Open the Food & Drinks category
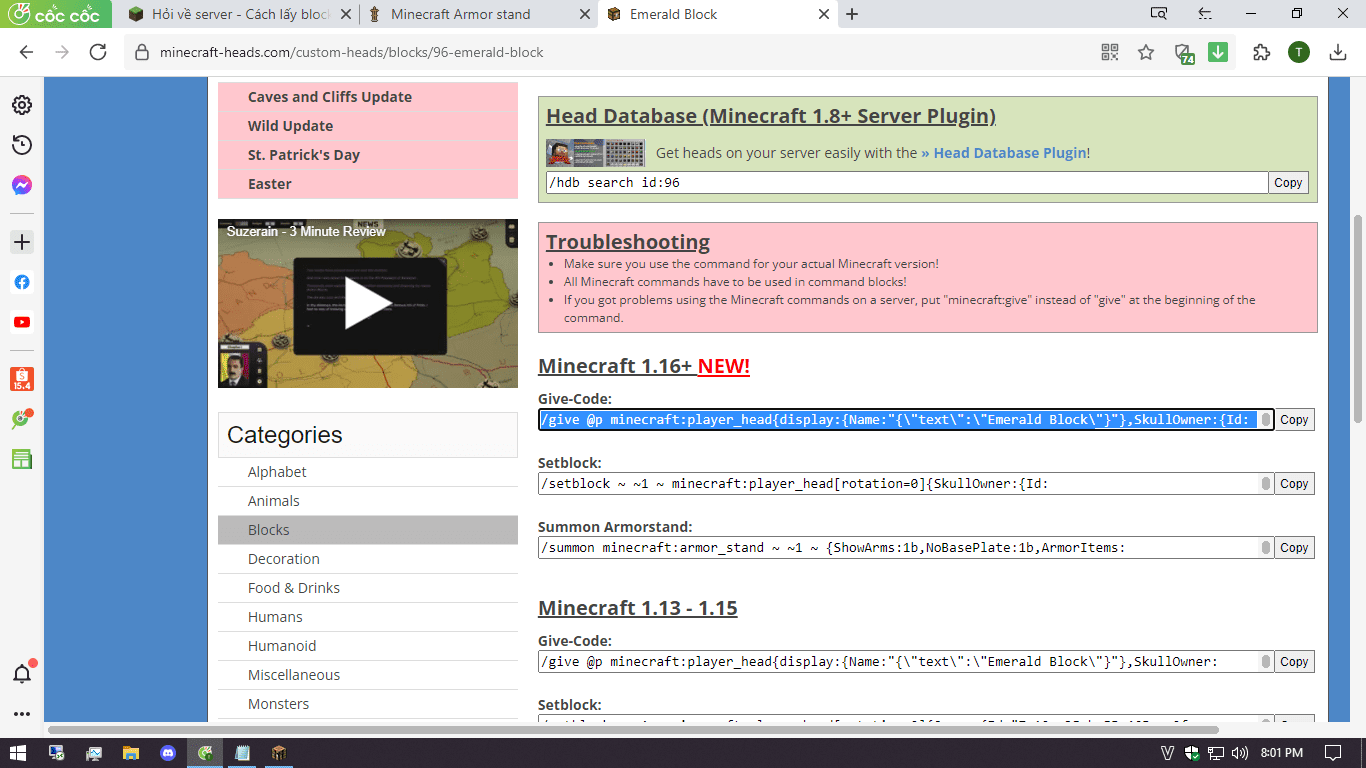Viewport: 1366px width, 768px height. 294,588
